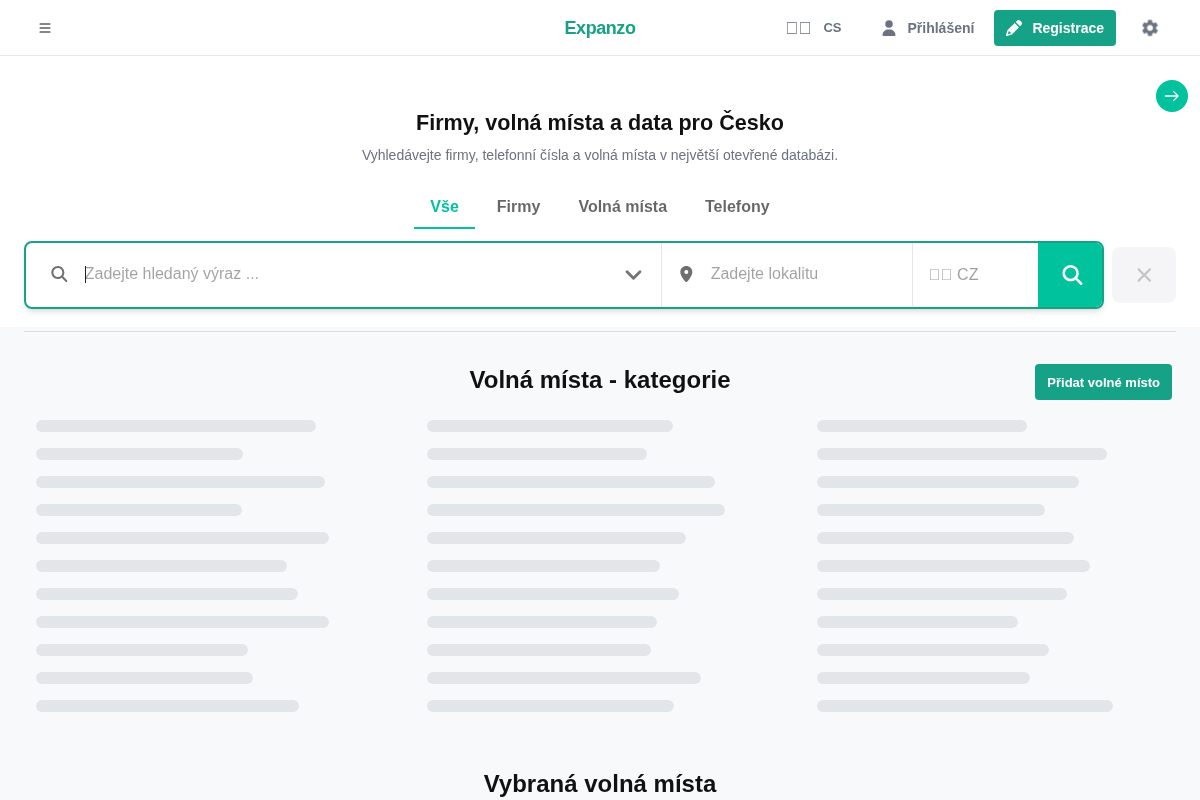The width and height of the screenshot is (1200, 800).
Task: Click the user icon beside Přihlášení
Action: [889, 28]
